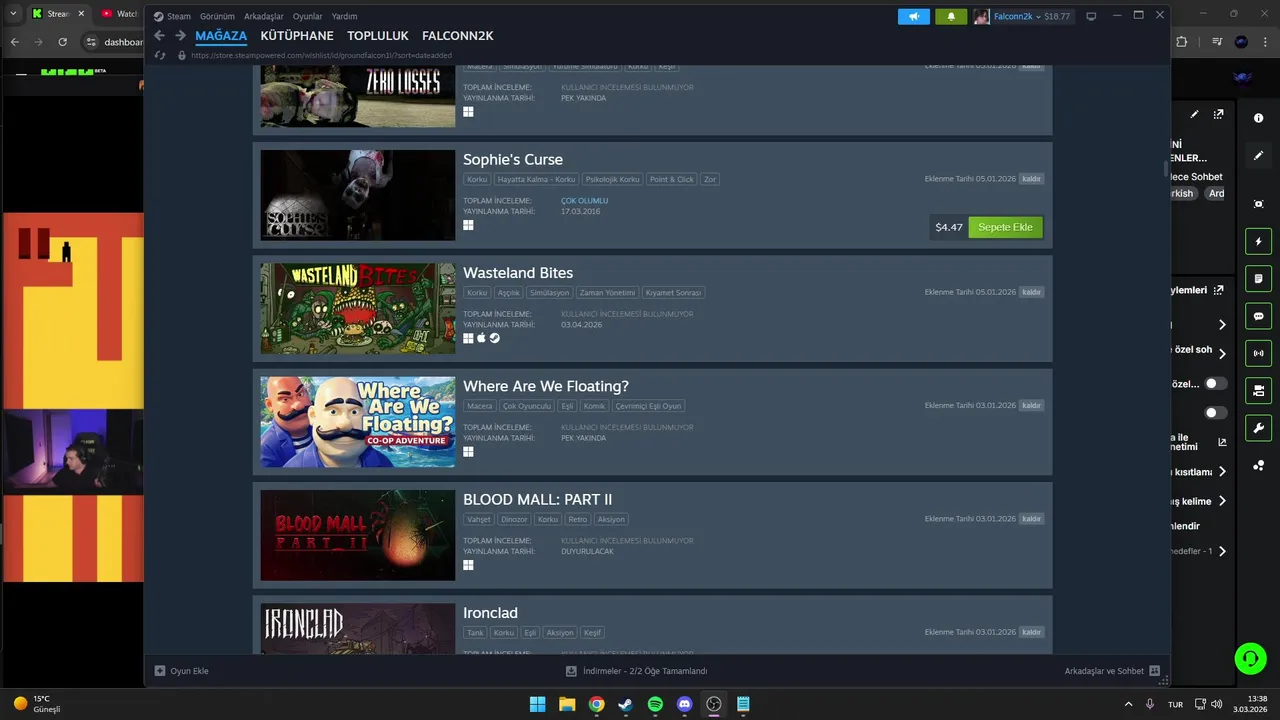Open the Yardım menu
Image resolution: width=1280 pixels, height=720 pixels.
[x=344, y=16]
